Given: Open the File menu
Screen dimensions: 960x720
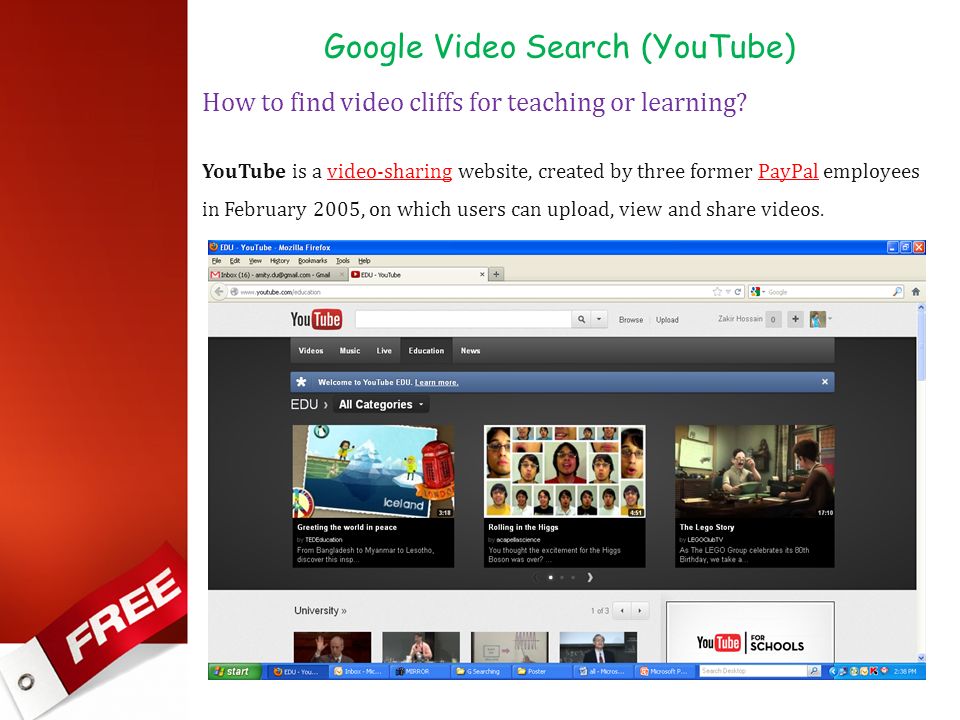Looking at the screenshot, I should pos(216,260).
